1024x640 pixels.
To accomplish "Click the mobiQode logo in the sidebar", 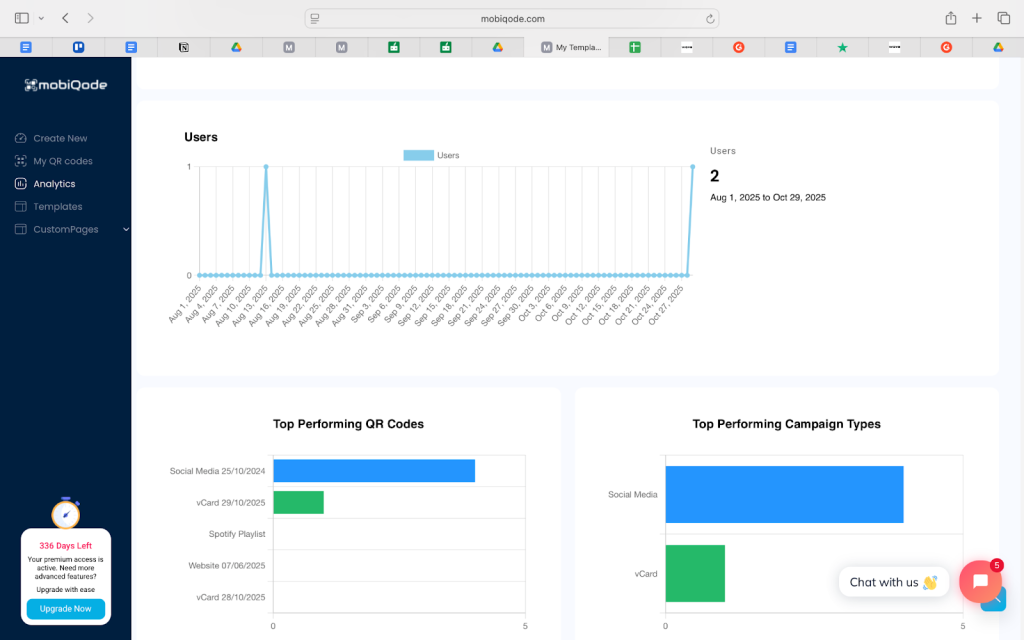I will (65, 85).
